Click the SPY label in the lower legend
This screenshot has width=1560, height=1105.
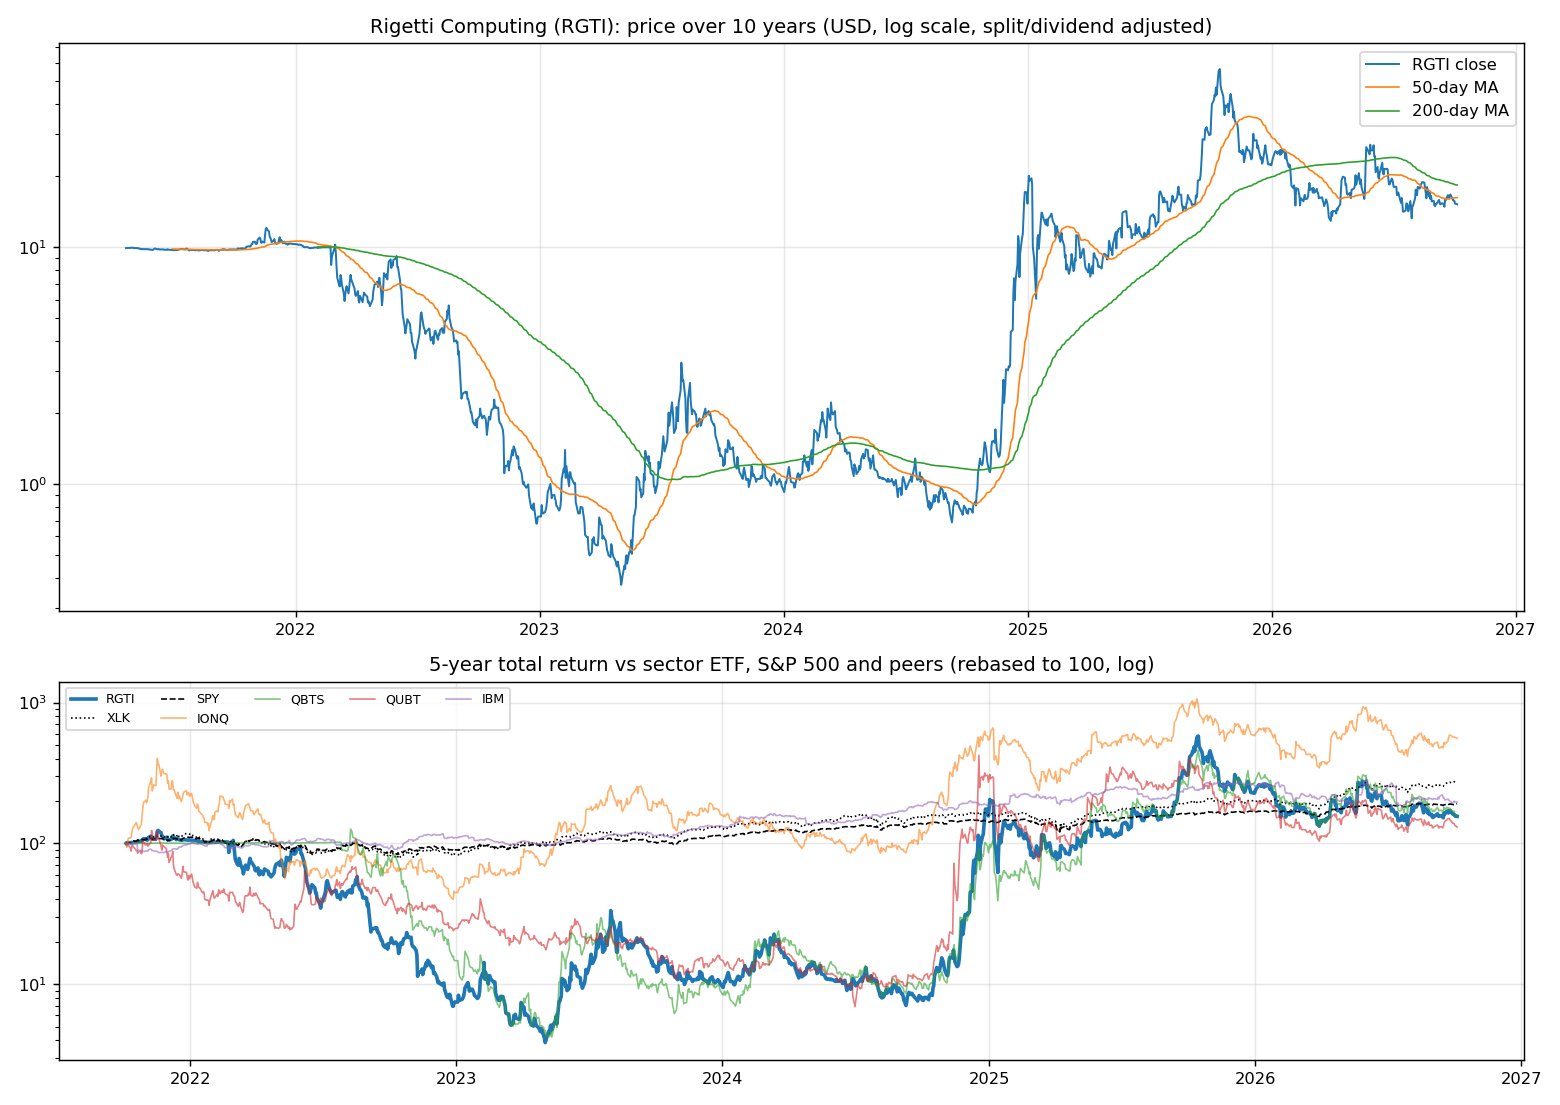click(208, 699)
